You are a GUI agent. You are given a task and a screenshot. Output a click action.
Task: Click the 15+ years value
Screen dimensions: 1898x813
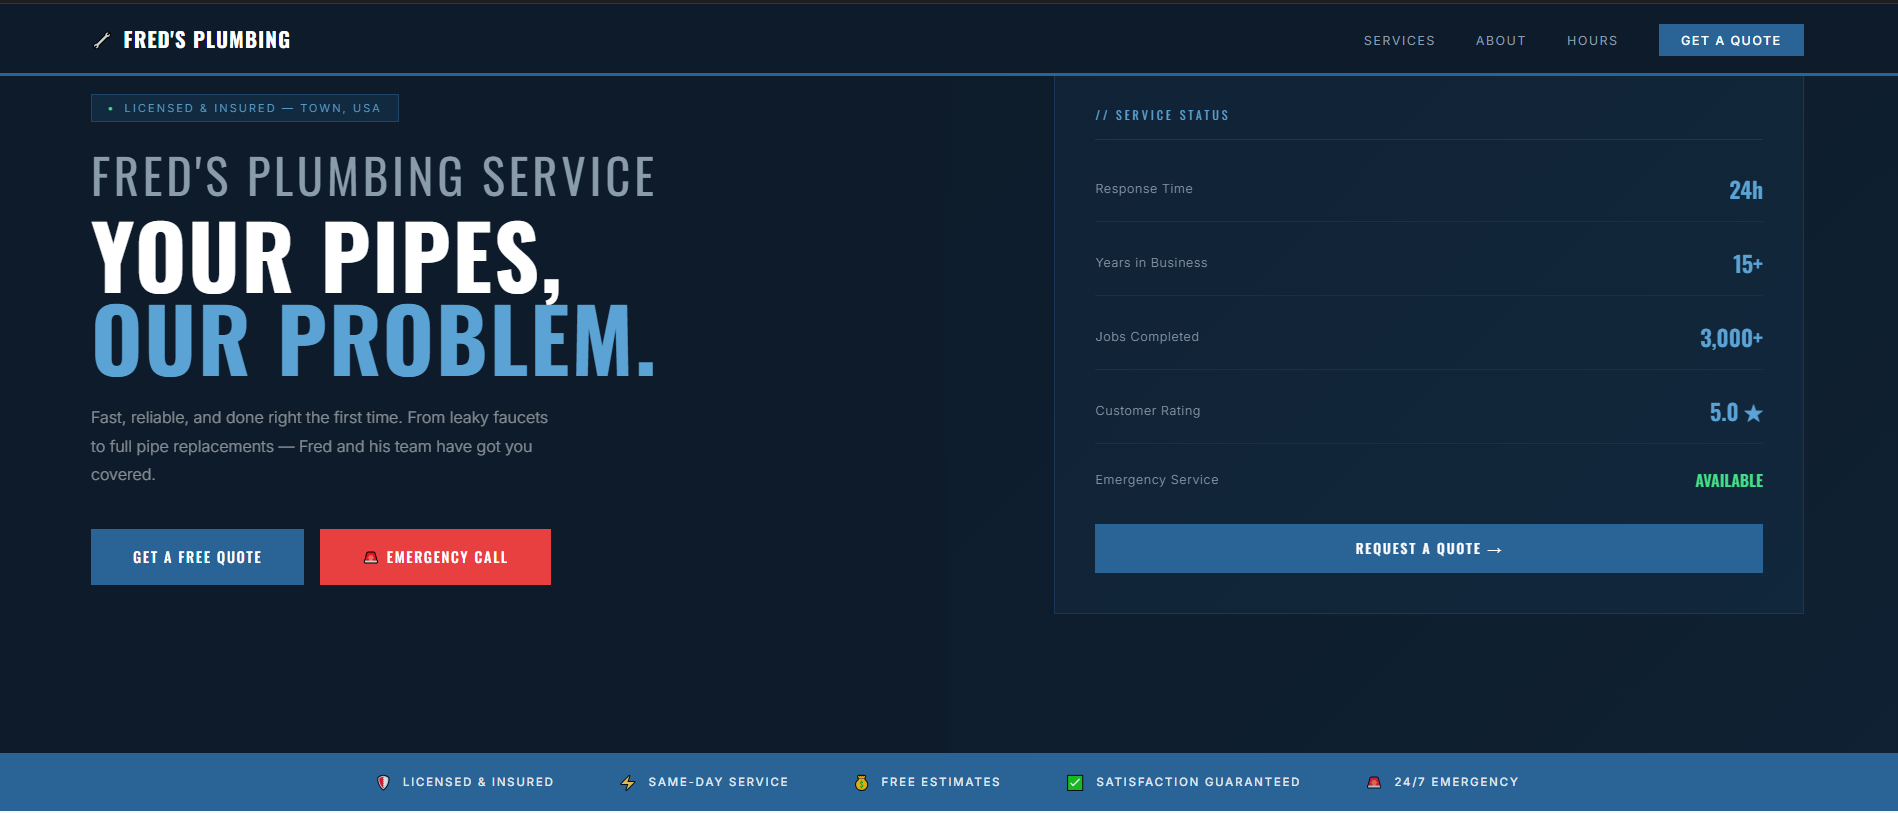click(x=1748, y=264)
